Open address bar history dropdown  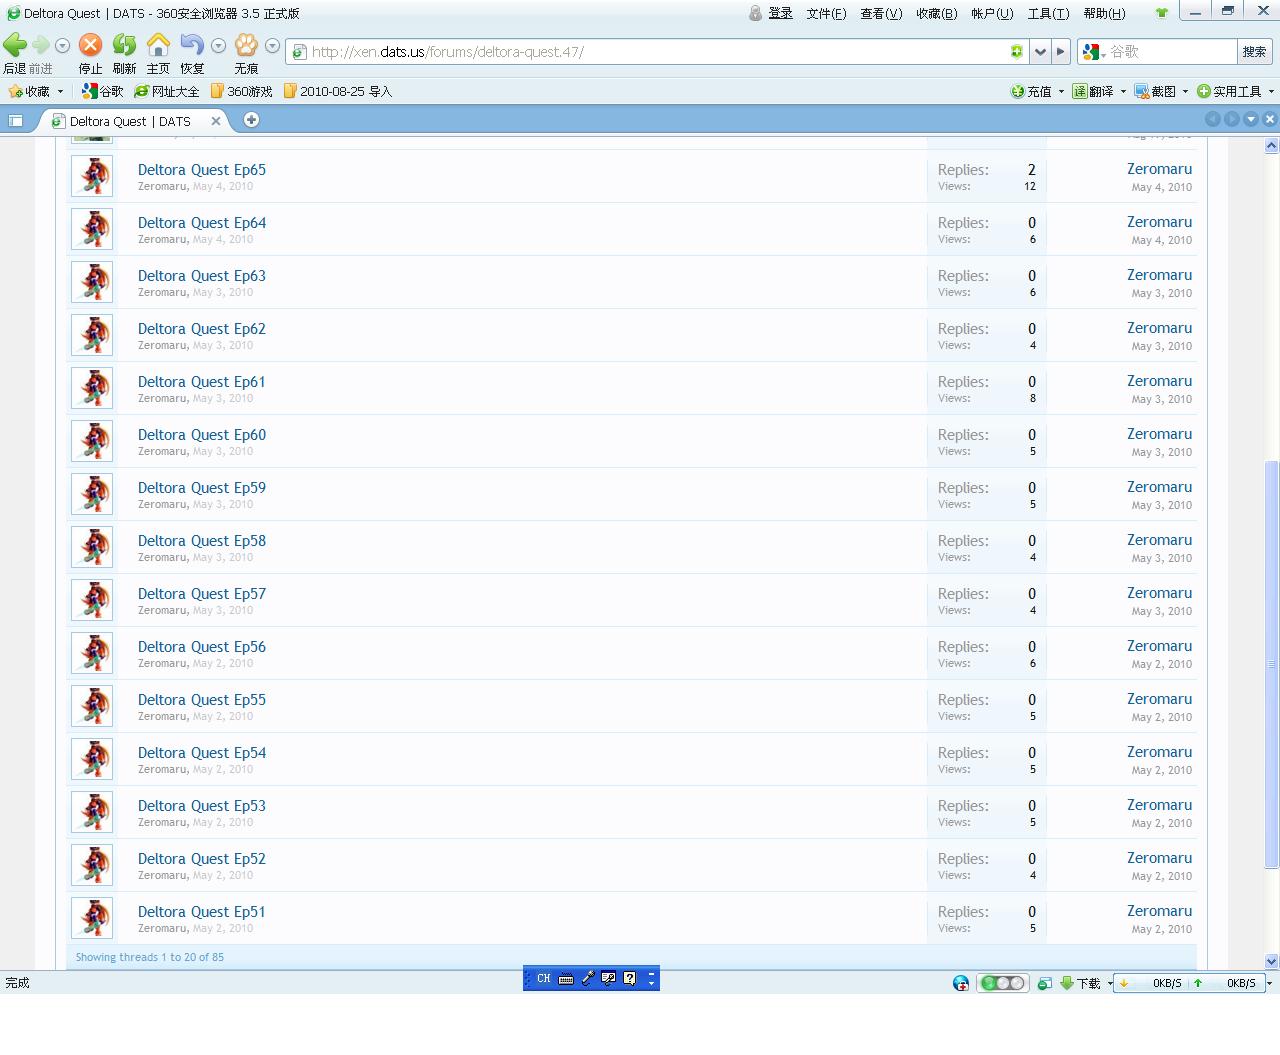click(1040, 51)
